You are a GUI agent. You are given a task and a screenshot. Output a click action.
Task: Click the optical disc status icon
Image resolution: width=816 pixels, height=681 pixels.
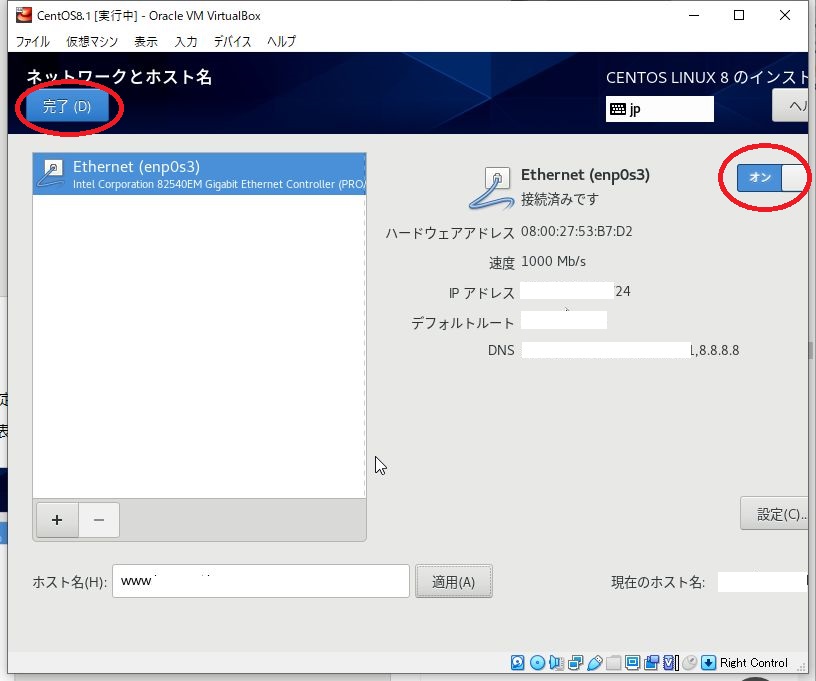537,662
